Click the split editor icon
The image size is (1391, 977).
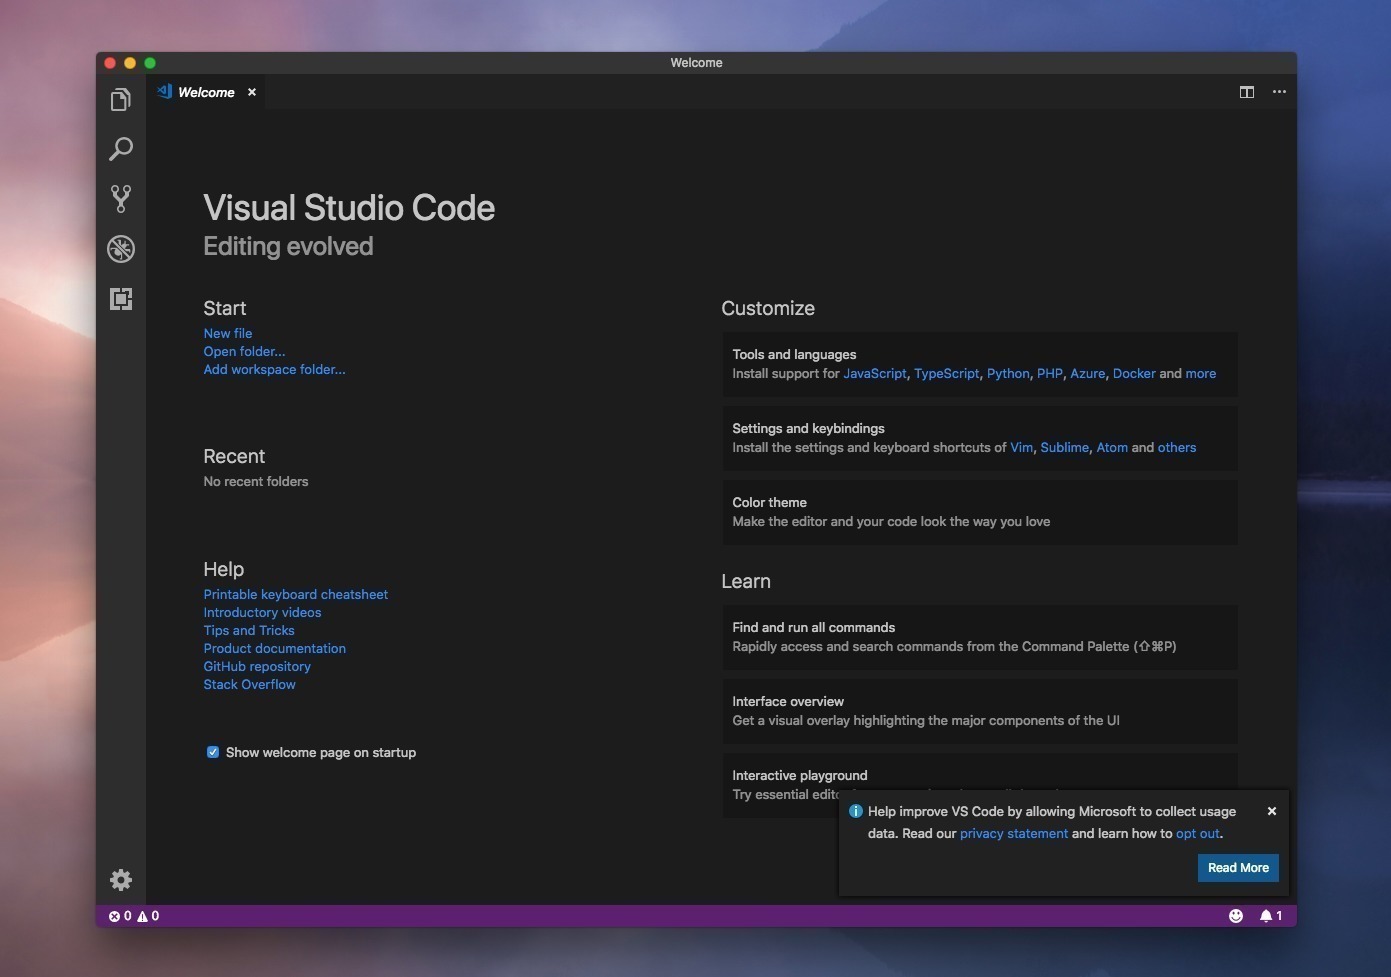click(x=1247, y=92)
